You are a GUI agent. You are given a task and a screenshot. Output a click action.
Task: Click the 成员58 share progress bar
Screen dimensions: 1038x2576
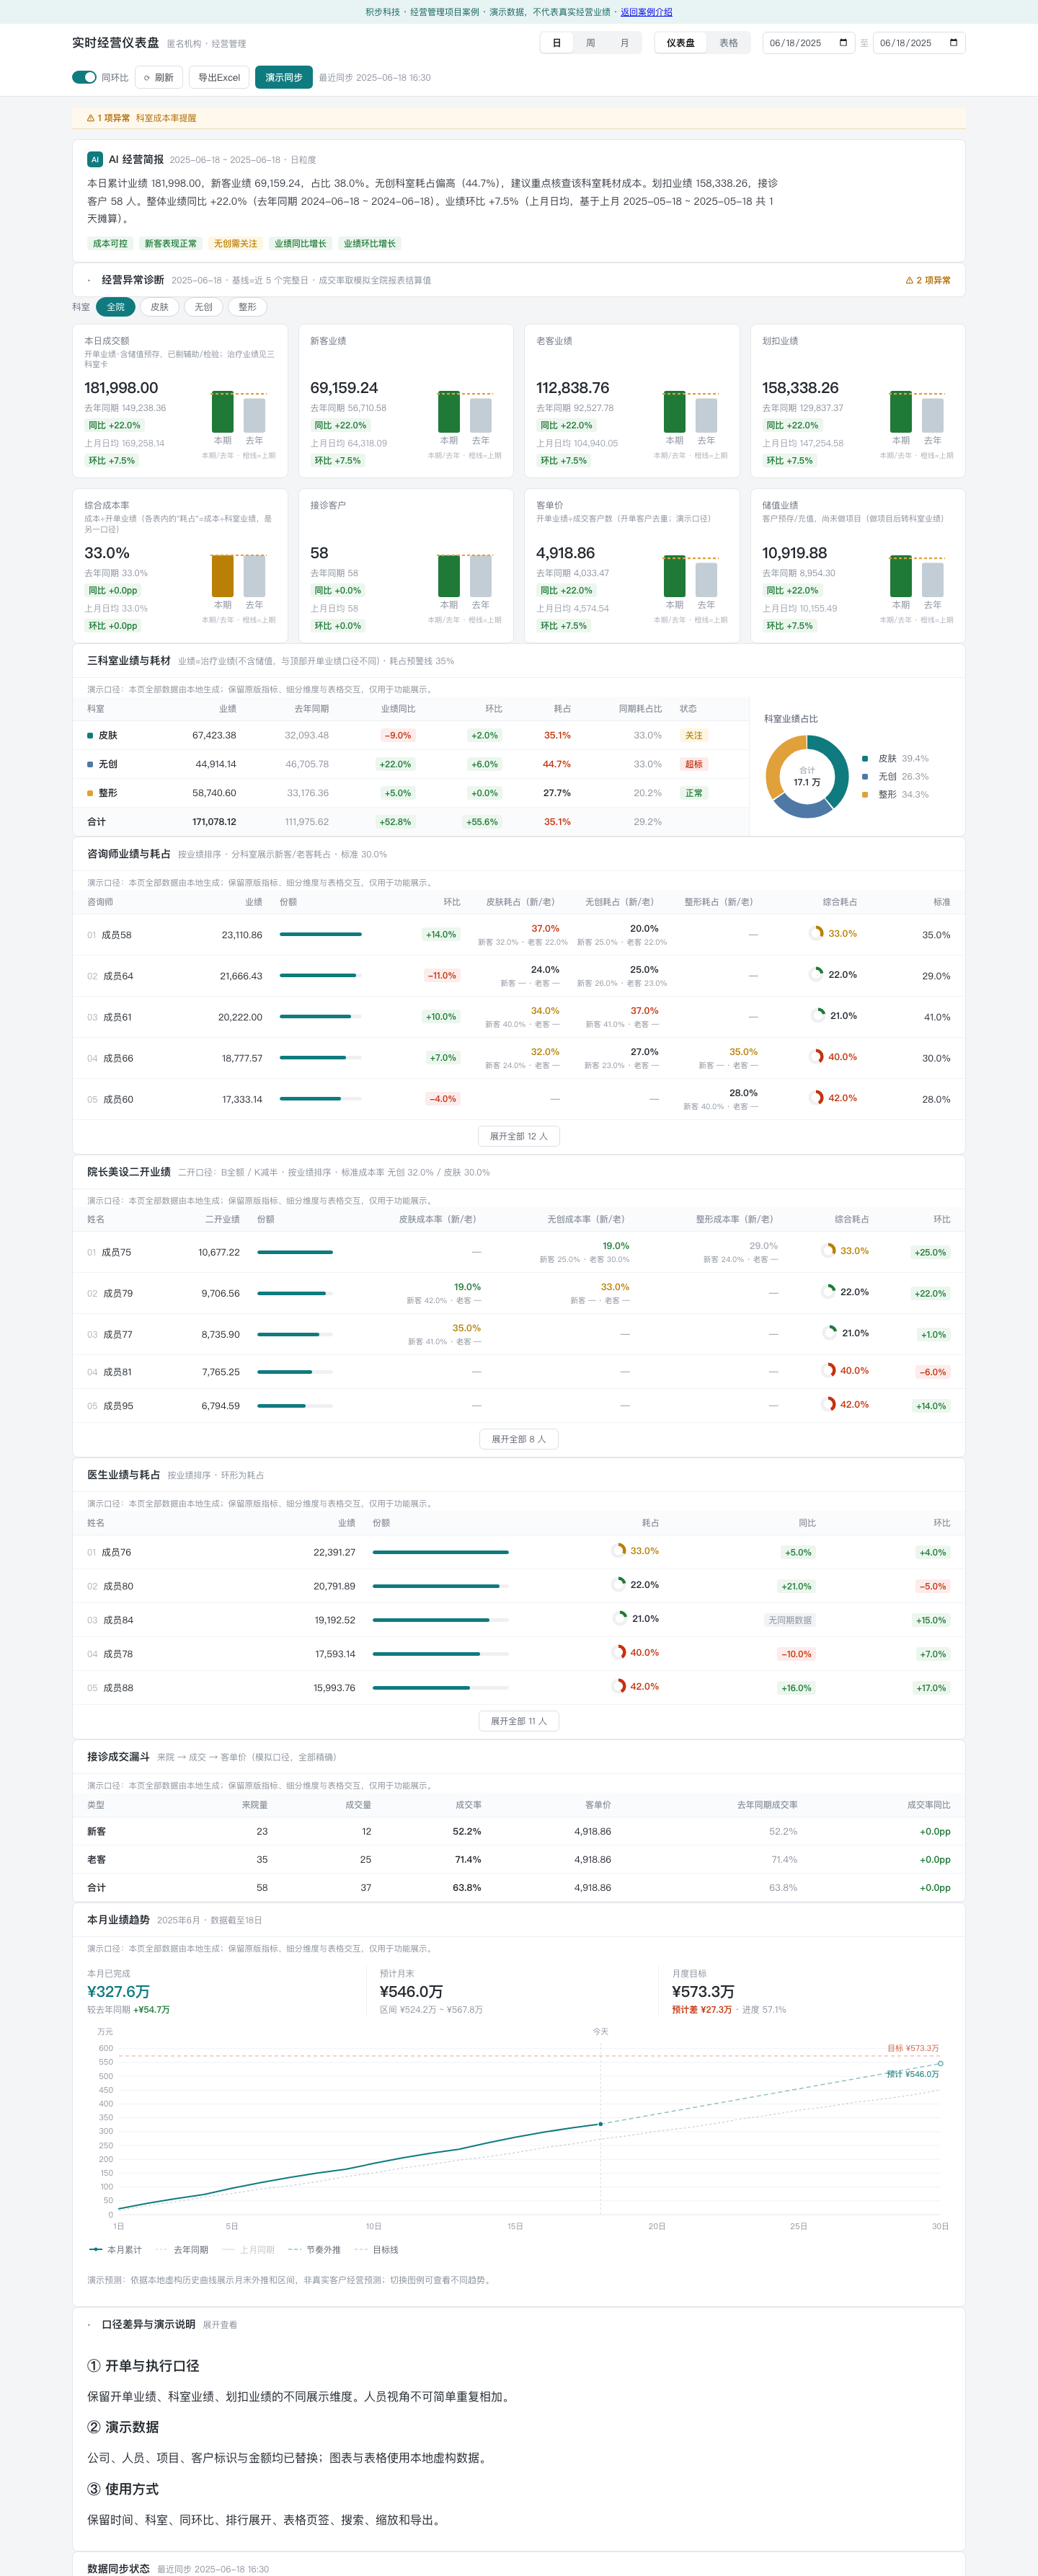coord(321,934)
